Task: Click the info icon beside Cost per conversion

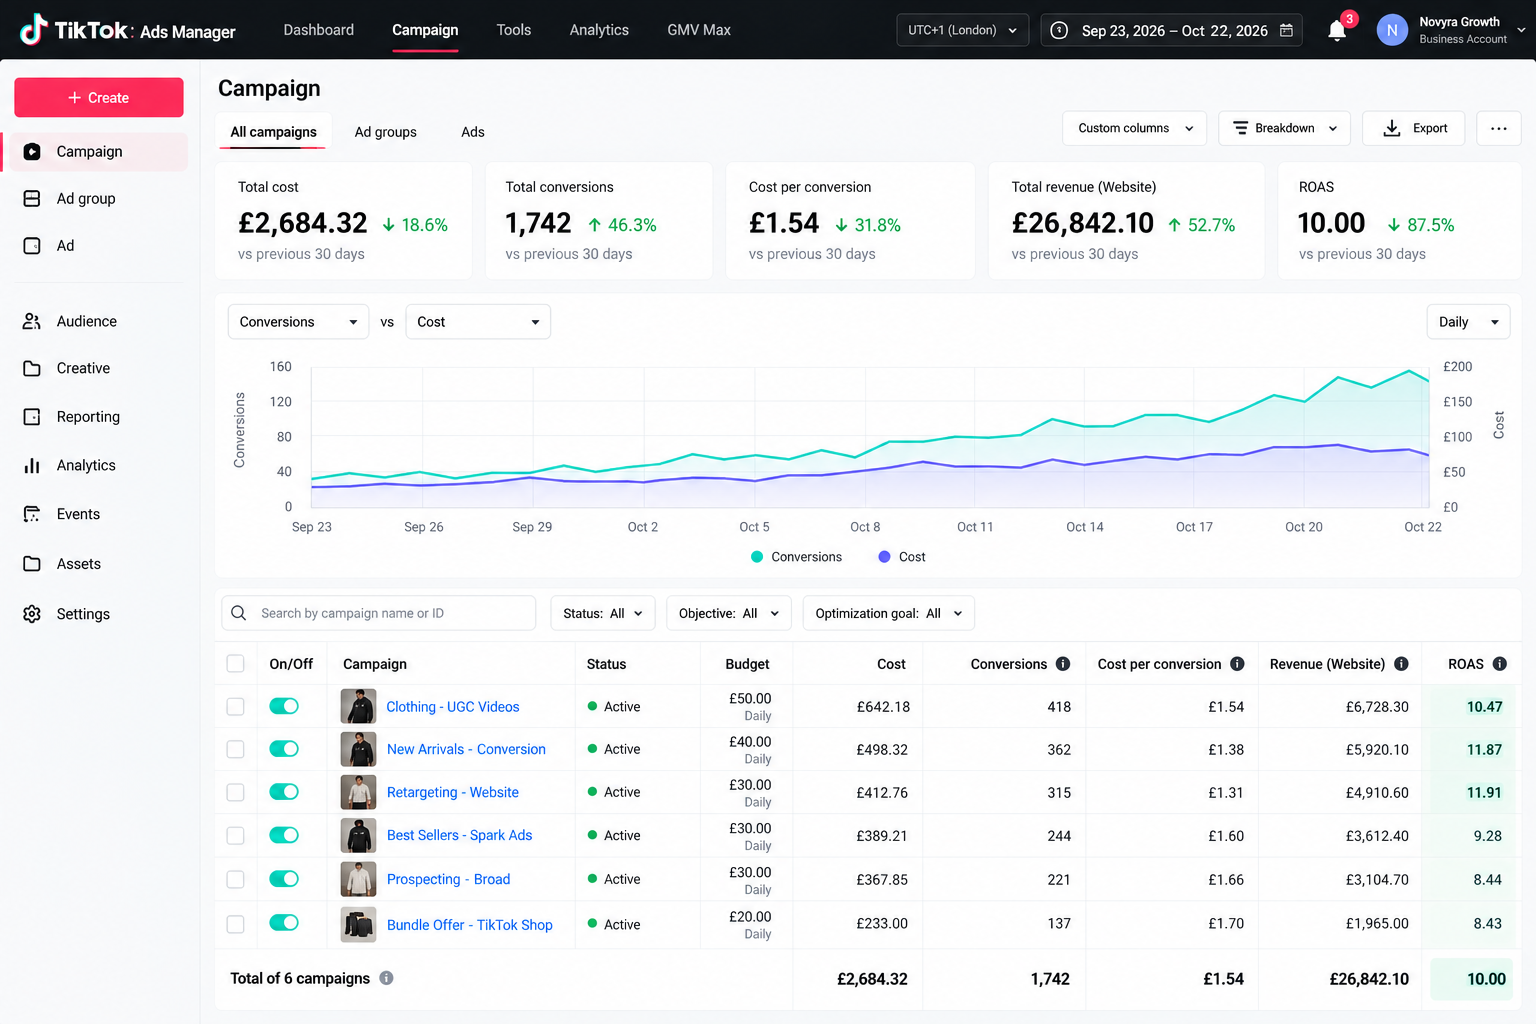Action: coord(1237,664)
